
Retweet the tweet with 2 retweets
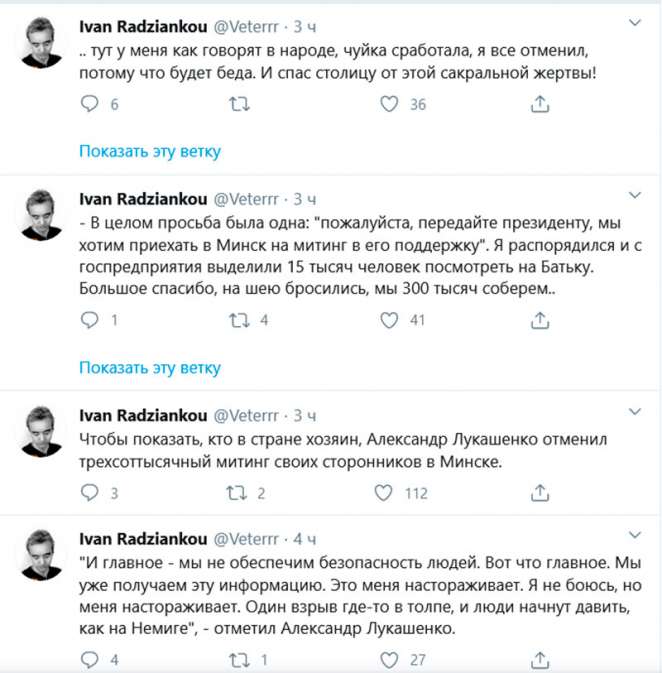240,492
